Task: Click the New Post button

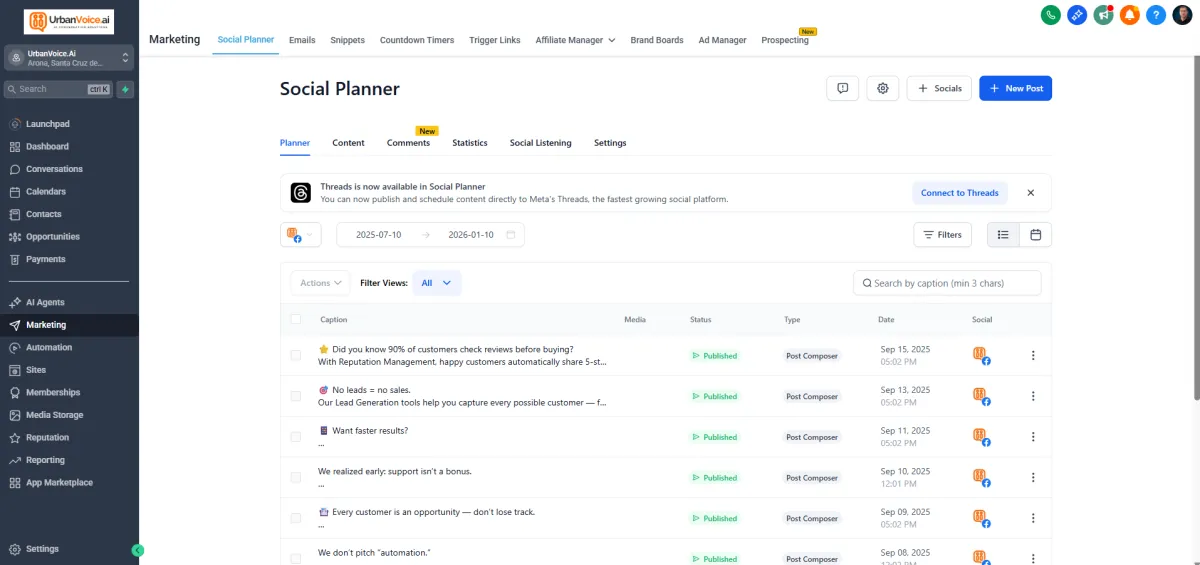Action: (x=1015, y=88)
